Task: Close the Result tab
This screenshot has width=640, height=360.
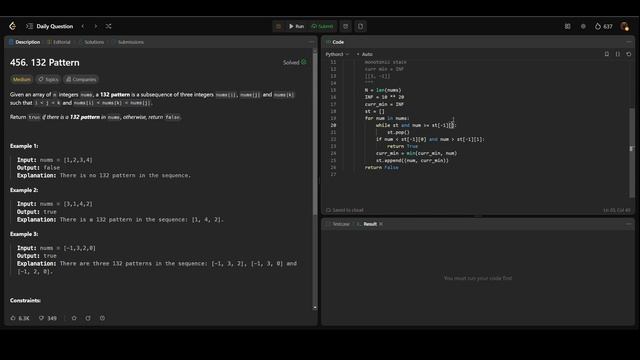Action: point(381,224)
